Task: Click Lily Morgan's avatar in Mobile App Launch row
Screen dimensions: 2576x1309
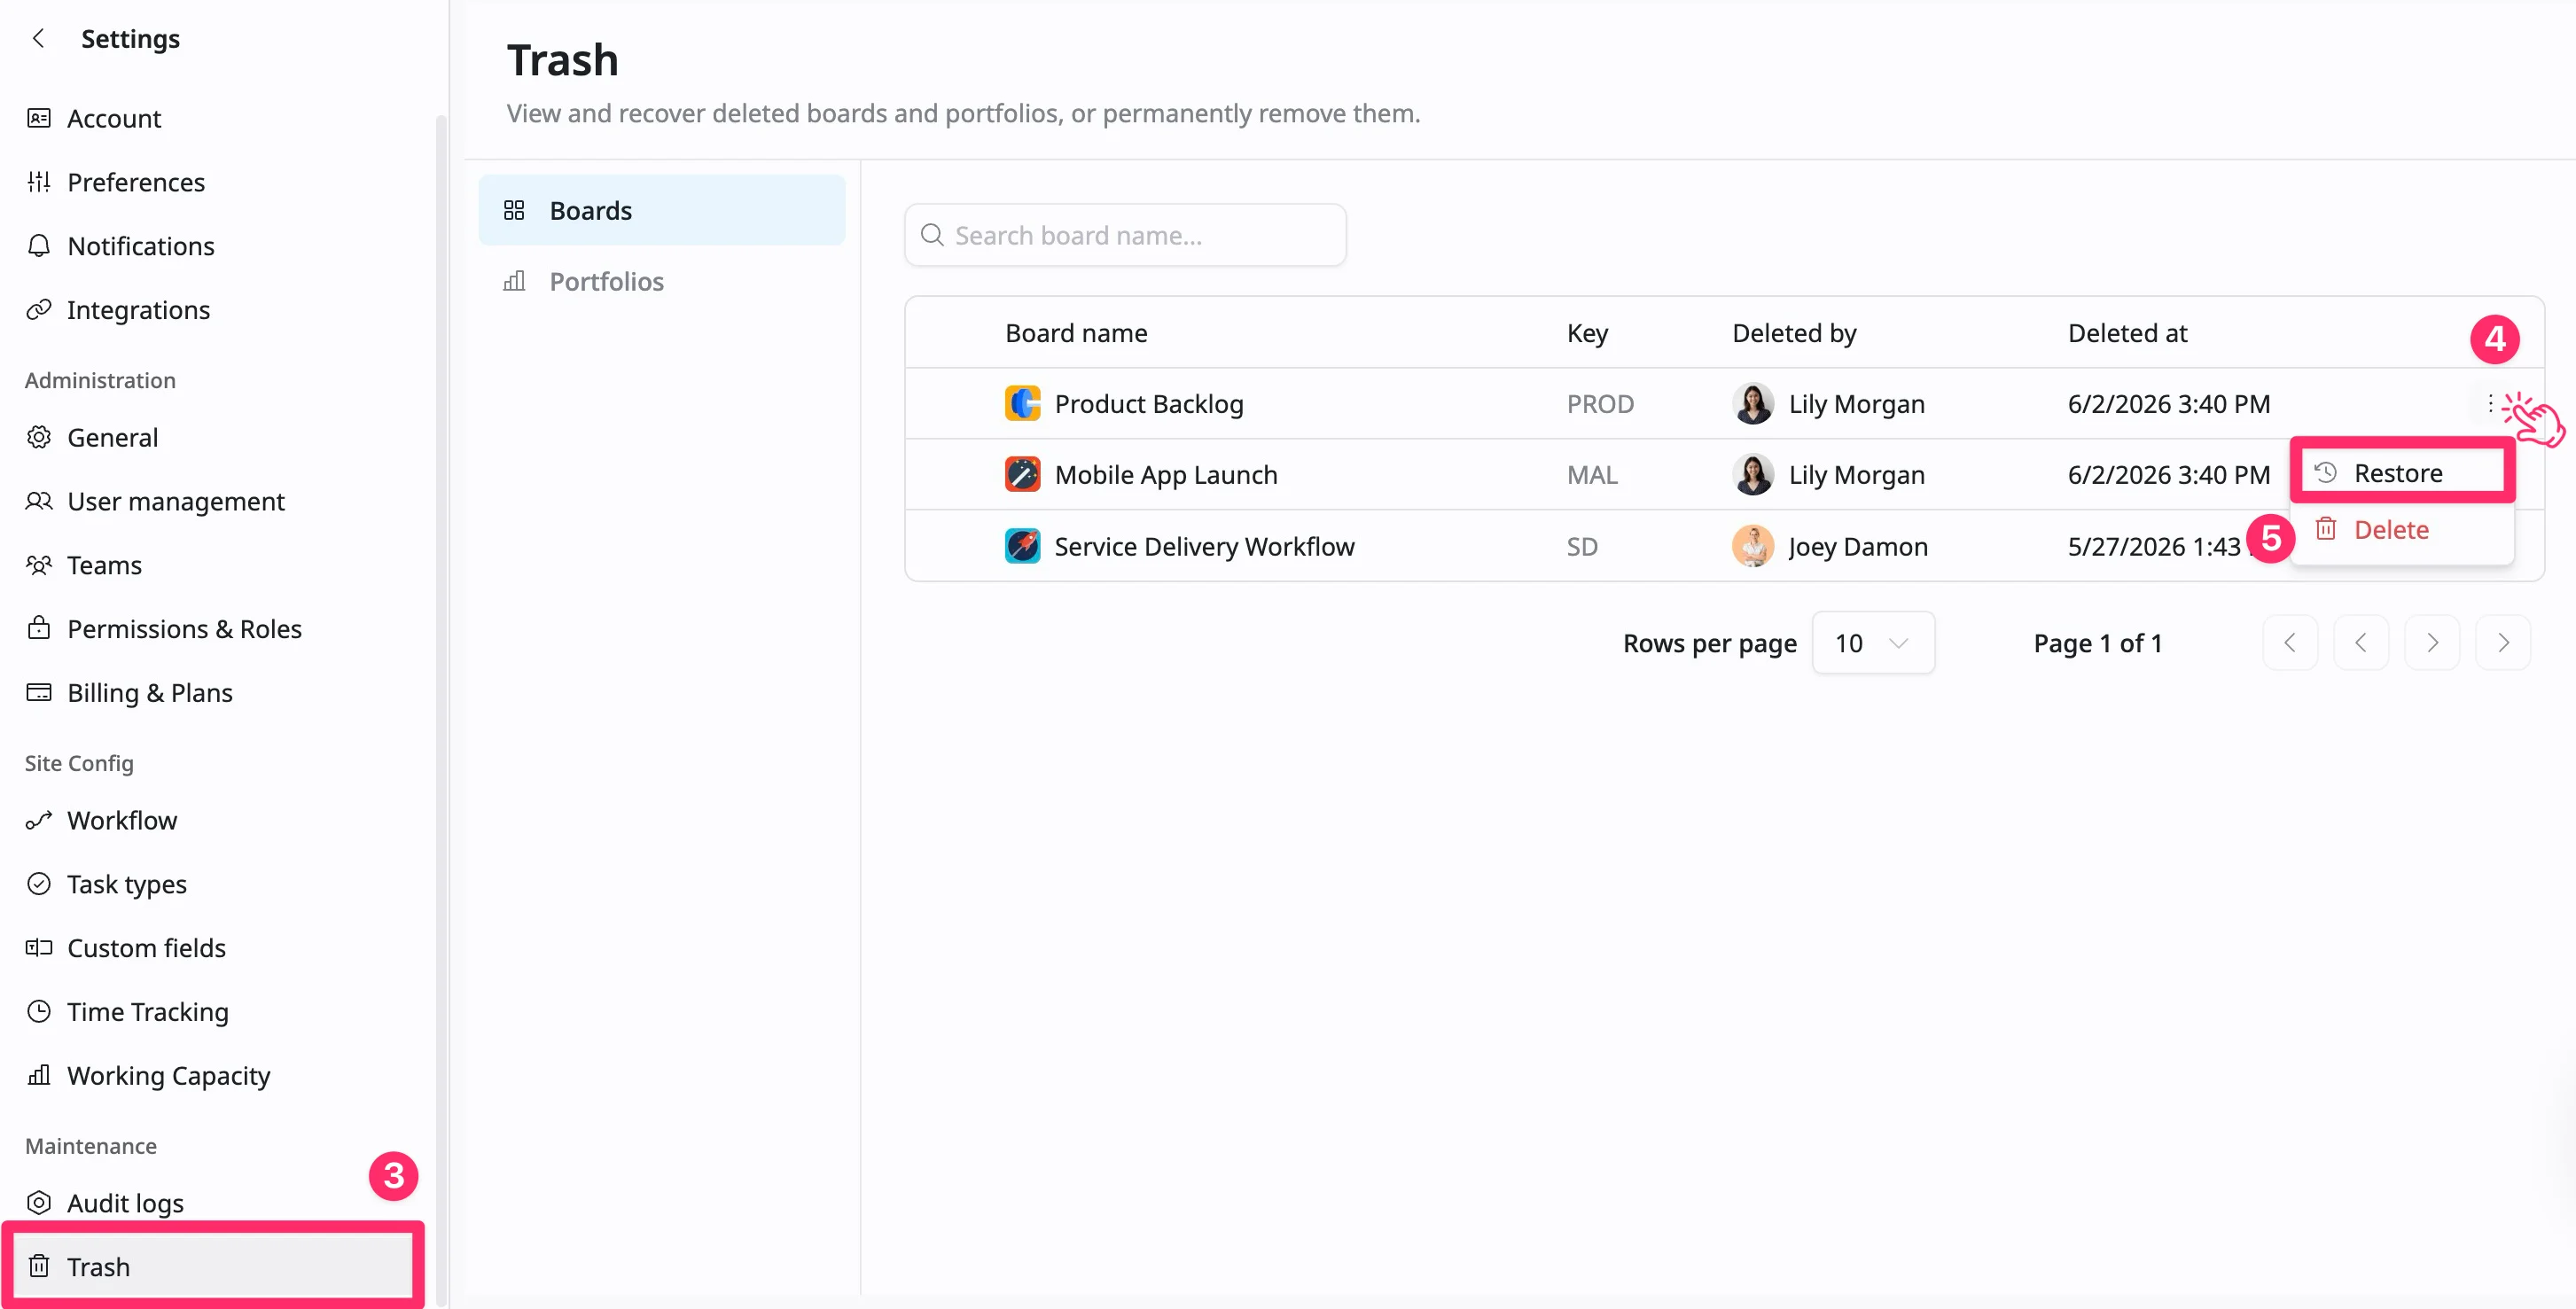Action: (x=1753, y=475)
